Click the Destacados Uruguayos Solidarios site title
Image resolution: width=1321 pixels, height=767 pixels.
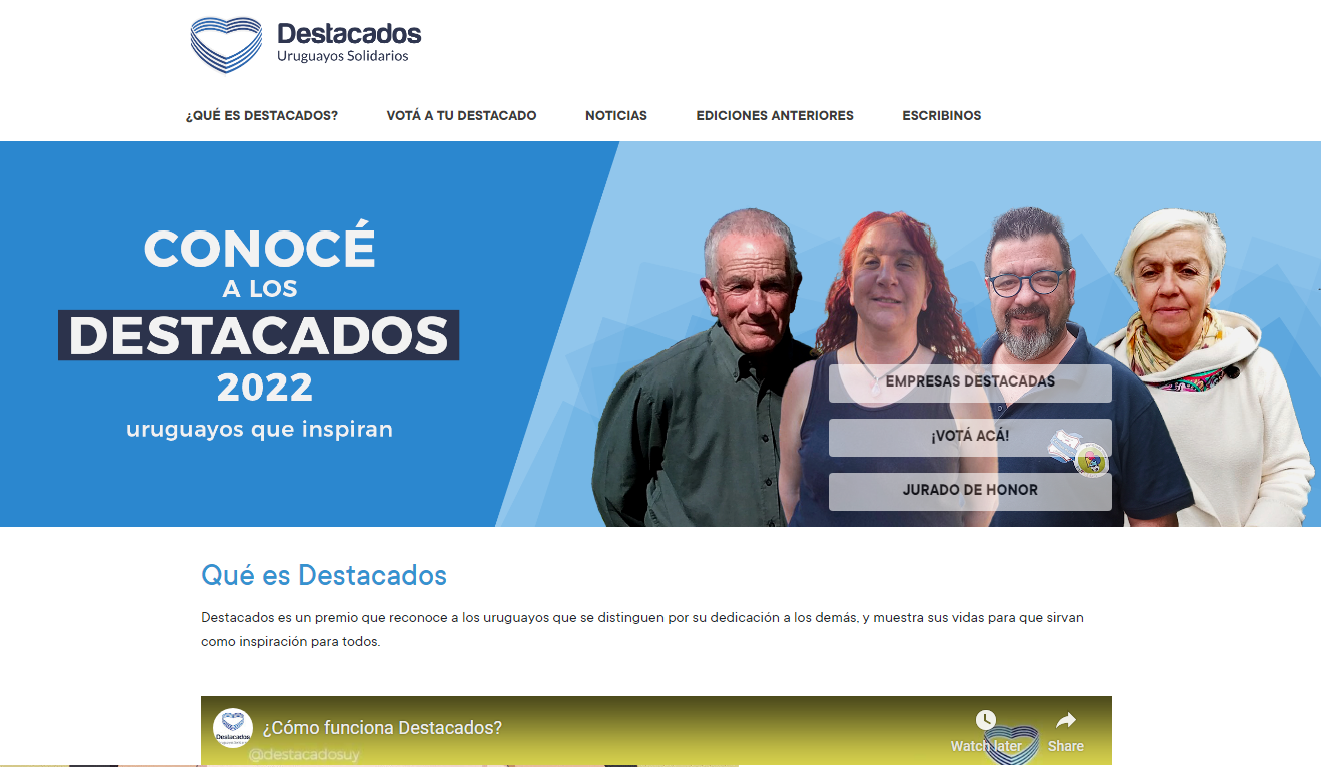pos(349,42)
